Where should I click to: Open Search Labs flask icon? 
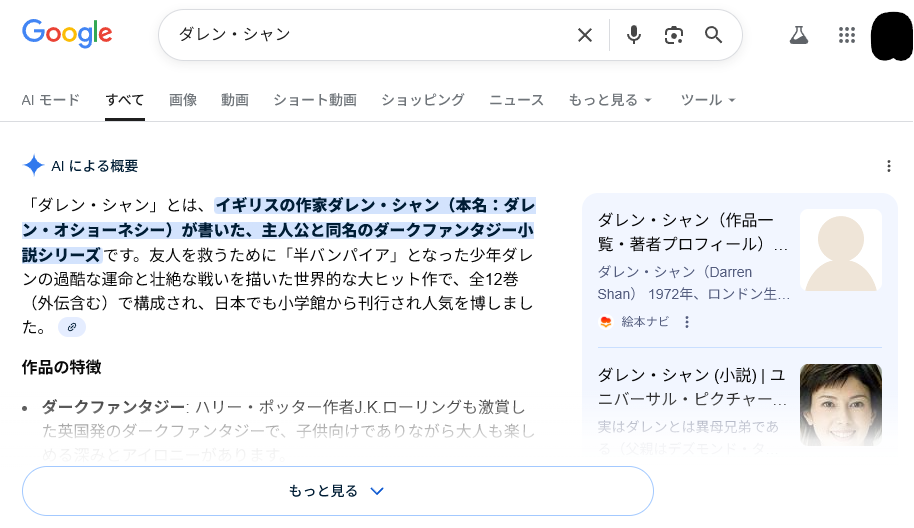[x=798, y=35]
